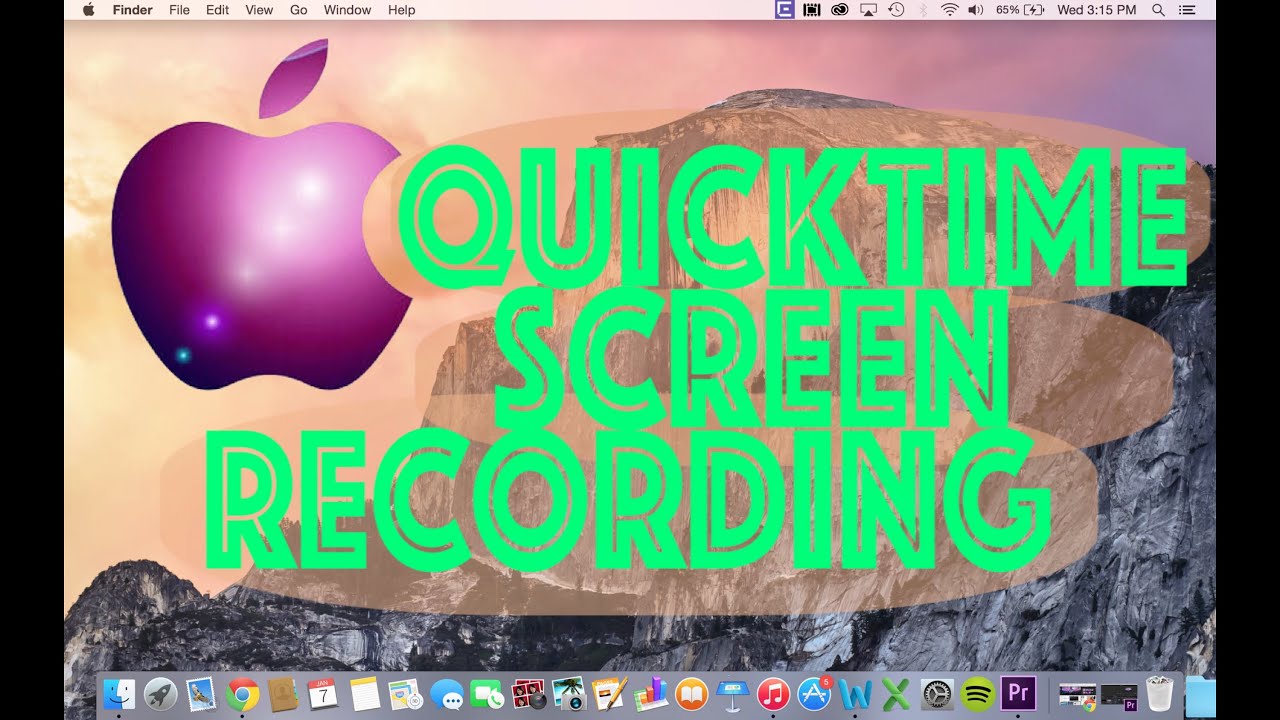Launch Adobe Premiere Pro from Dock

tap(1019, 693)
